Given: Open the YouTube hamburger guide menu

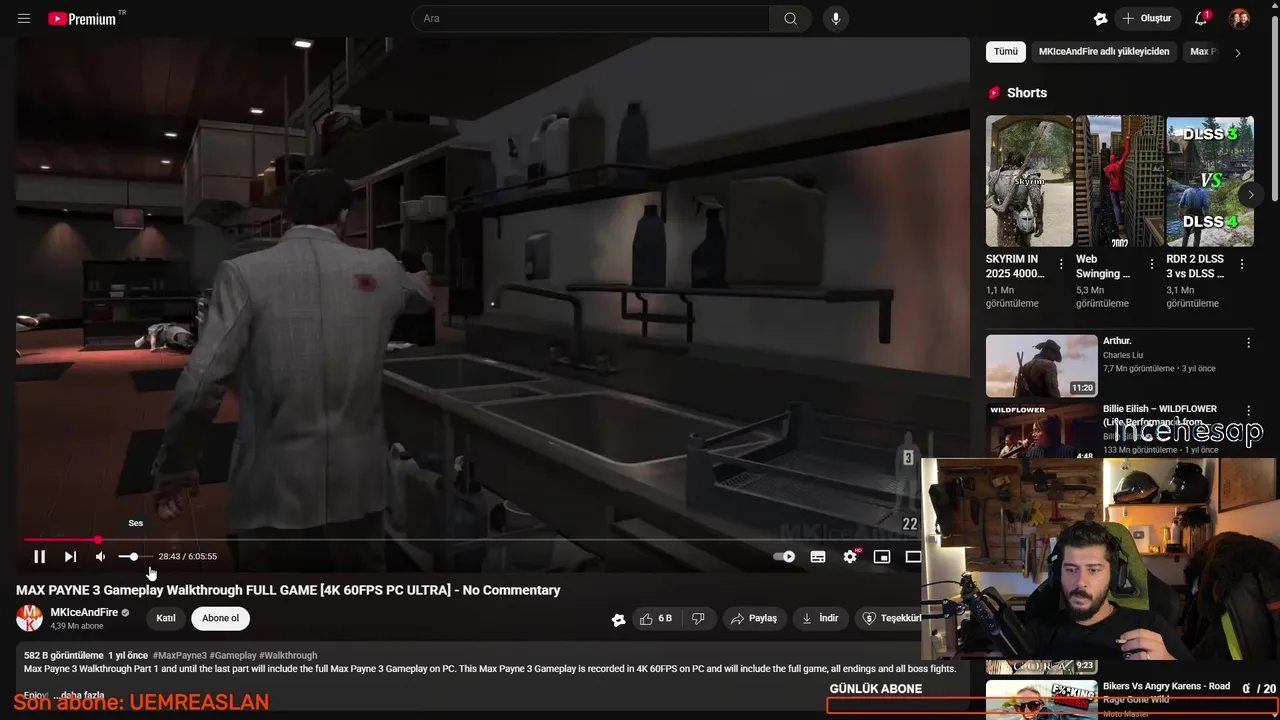Looking at the screenshot, I should [x=24, y=19].
